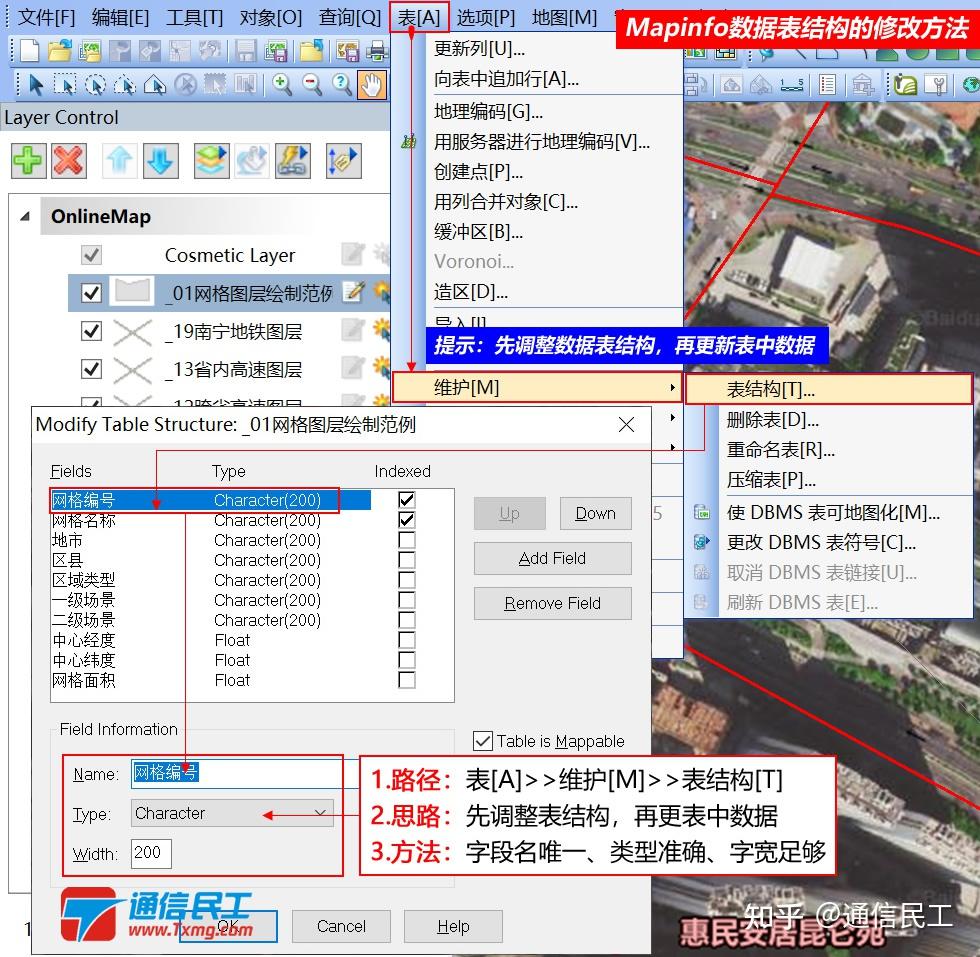980x957 pixels.
Task: Click the Add Field button
Action: [552, 558]
